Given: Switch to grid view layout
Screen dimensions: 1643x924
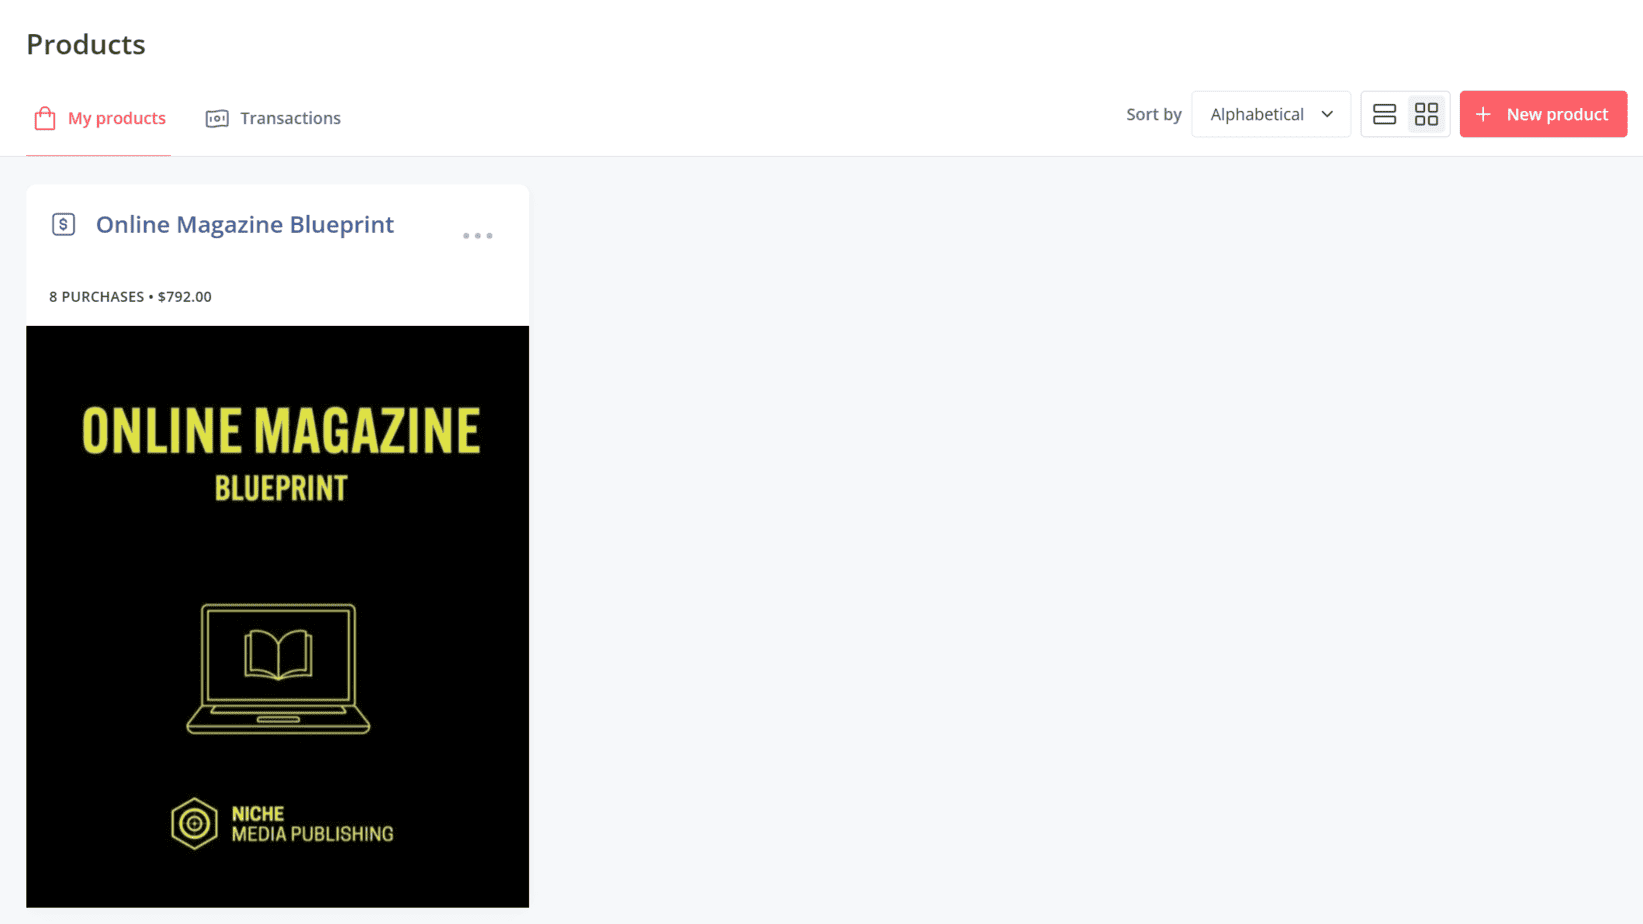Looking at the screenshot, I should tap(1427, 114).
